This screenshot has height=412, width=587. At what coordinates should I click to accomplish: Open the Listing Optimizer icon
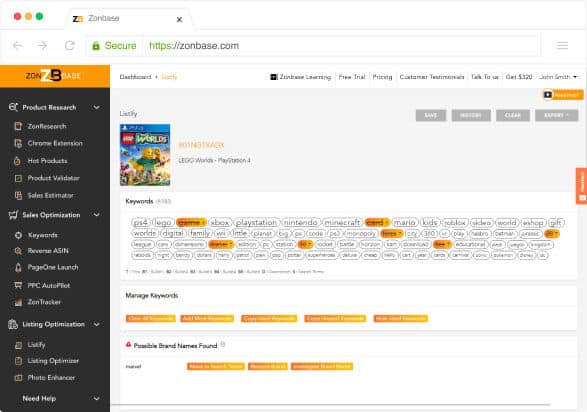tap(18, 361)
